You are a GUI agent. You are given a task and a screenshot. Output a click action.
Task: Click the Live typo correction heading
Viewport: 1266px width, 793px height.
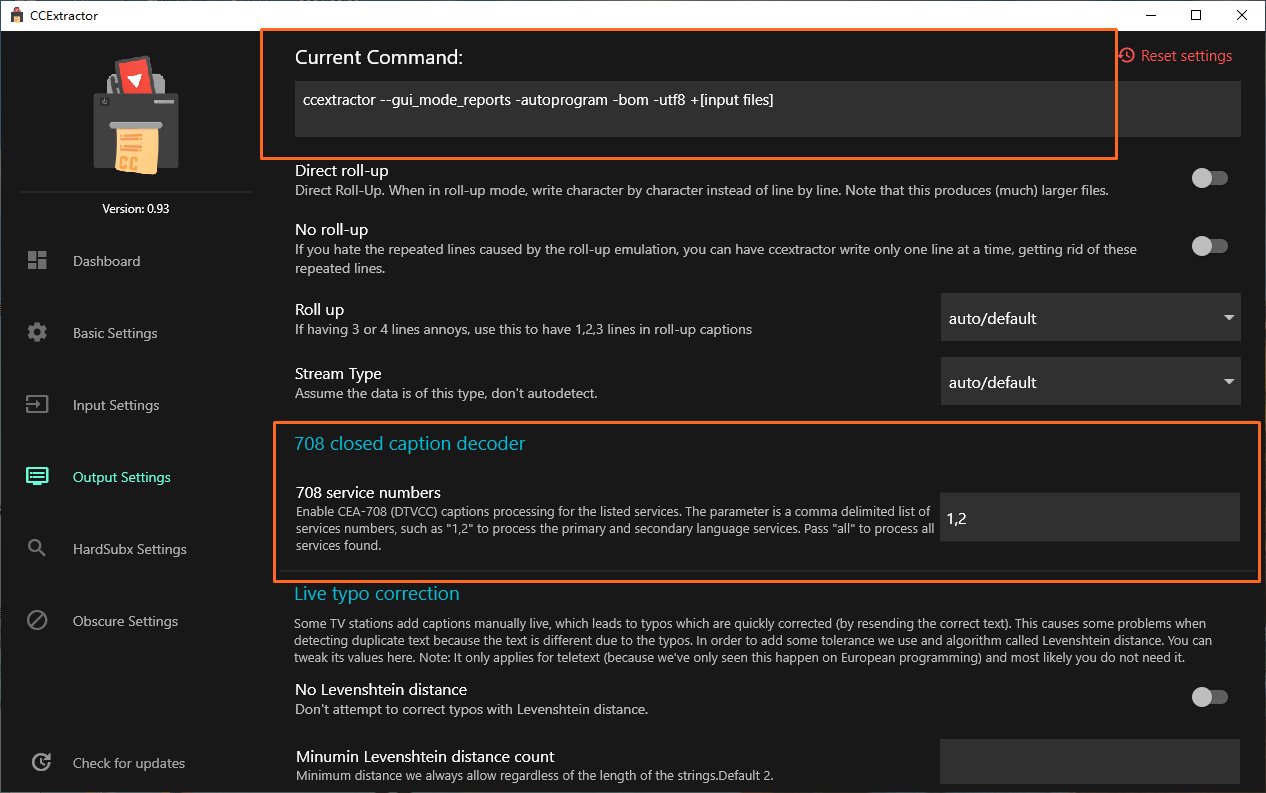click(377, 594)
